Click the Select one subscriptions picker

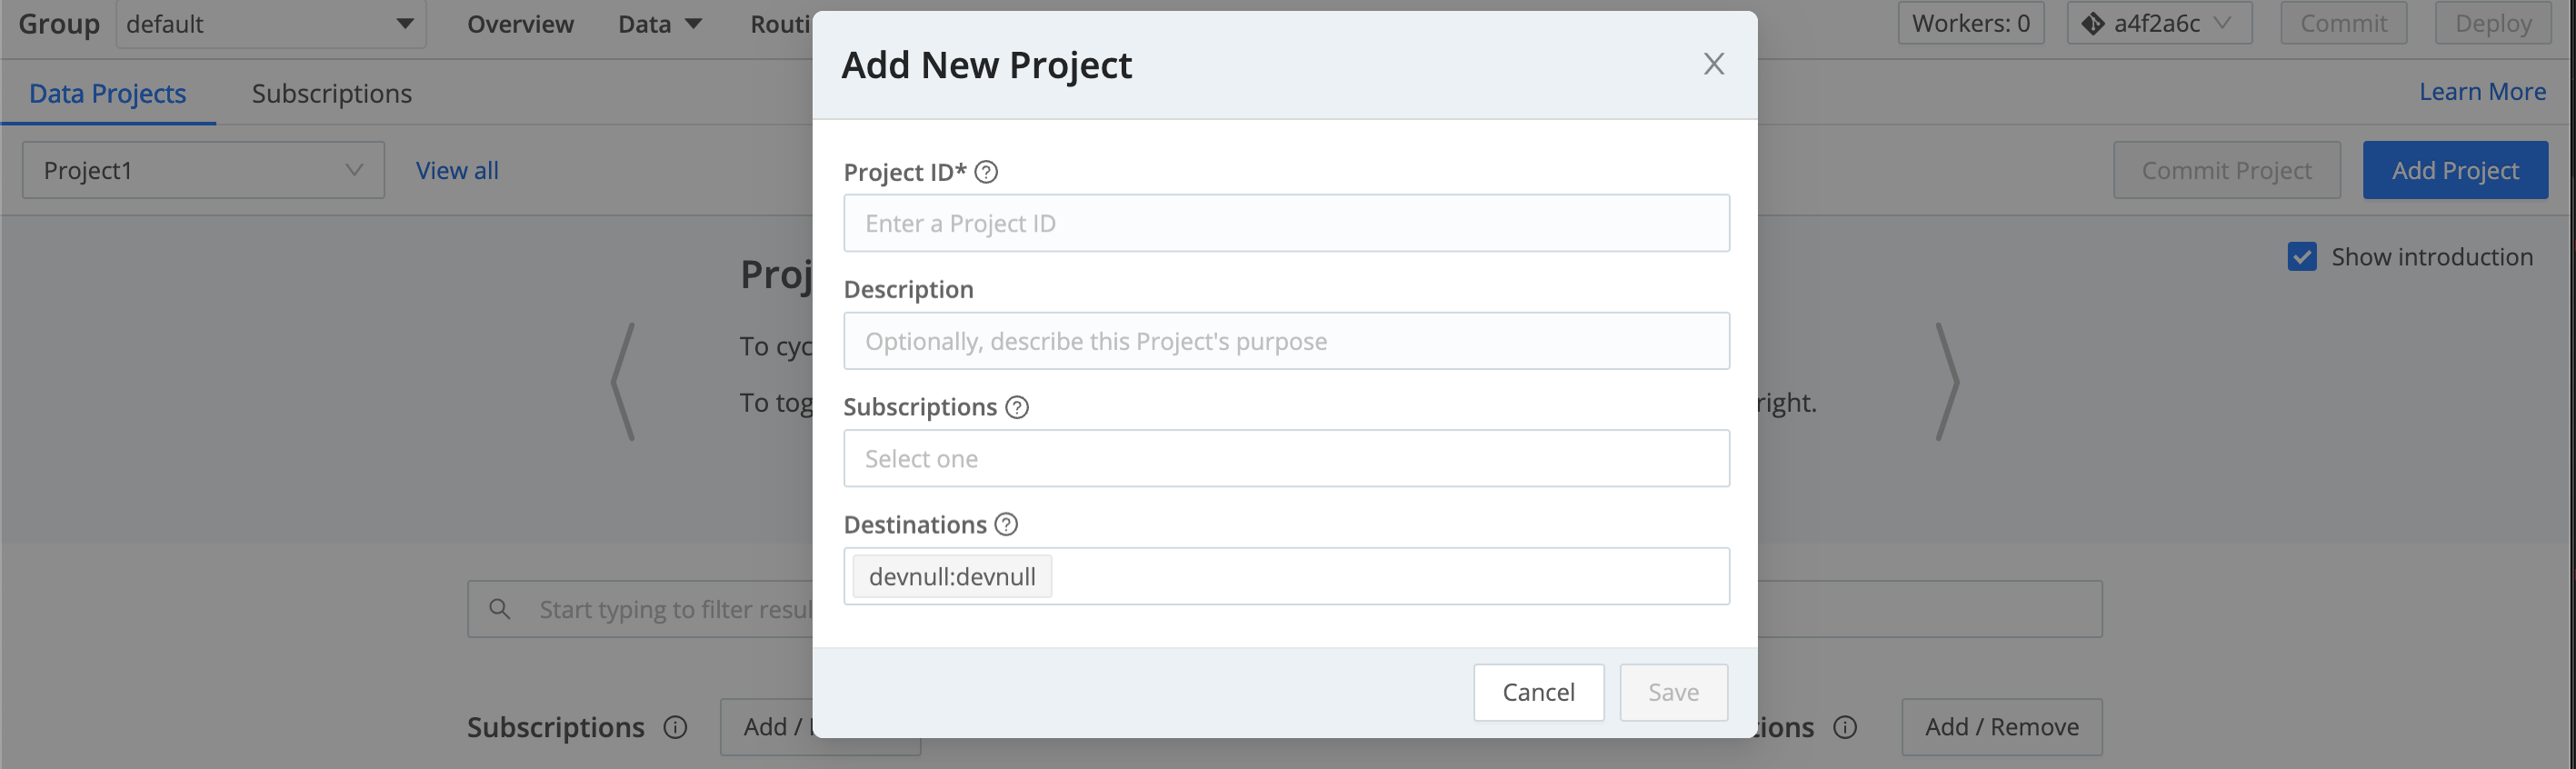click(1287, 458)
